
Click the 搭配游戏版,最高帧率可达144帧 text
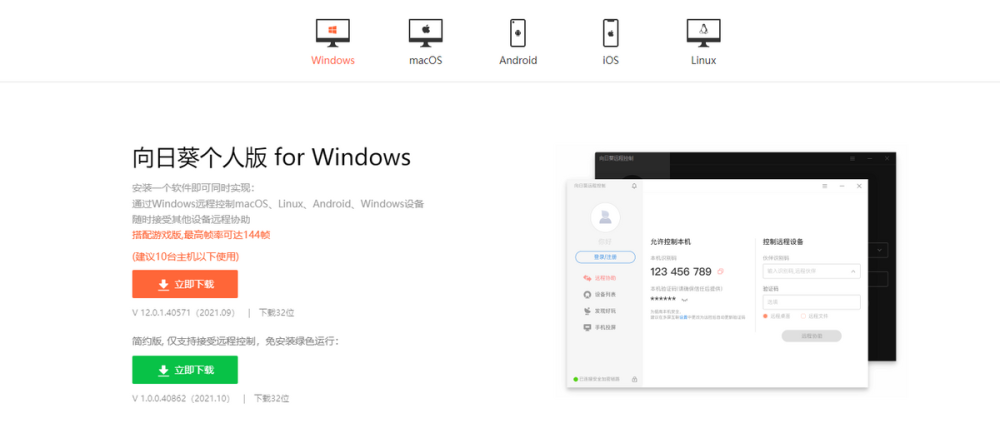pyautogui.click(x=202, y=235)
